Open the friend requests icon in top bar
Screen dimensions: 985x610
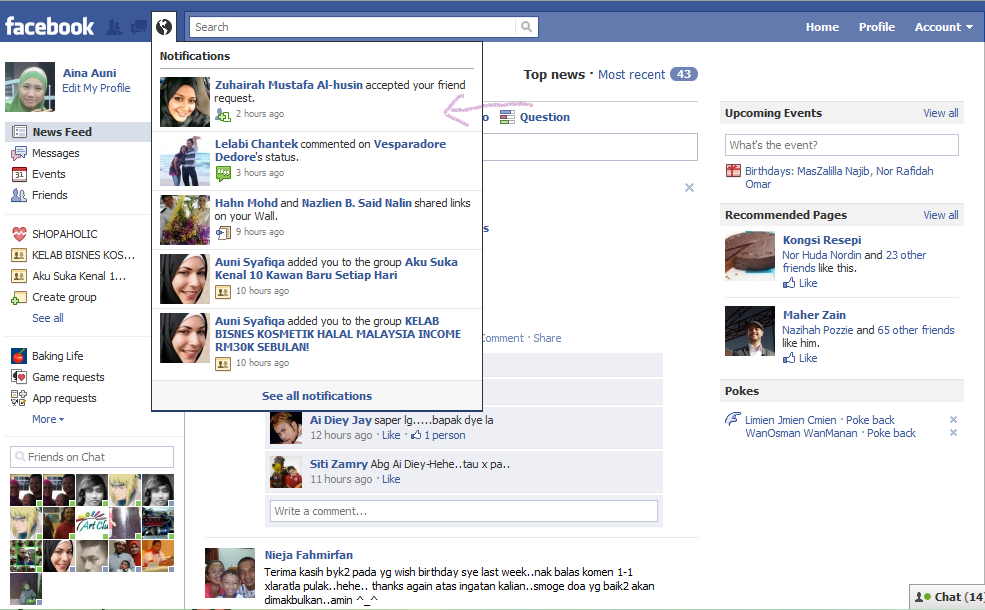[114, 27]
